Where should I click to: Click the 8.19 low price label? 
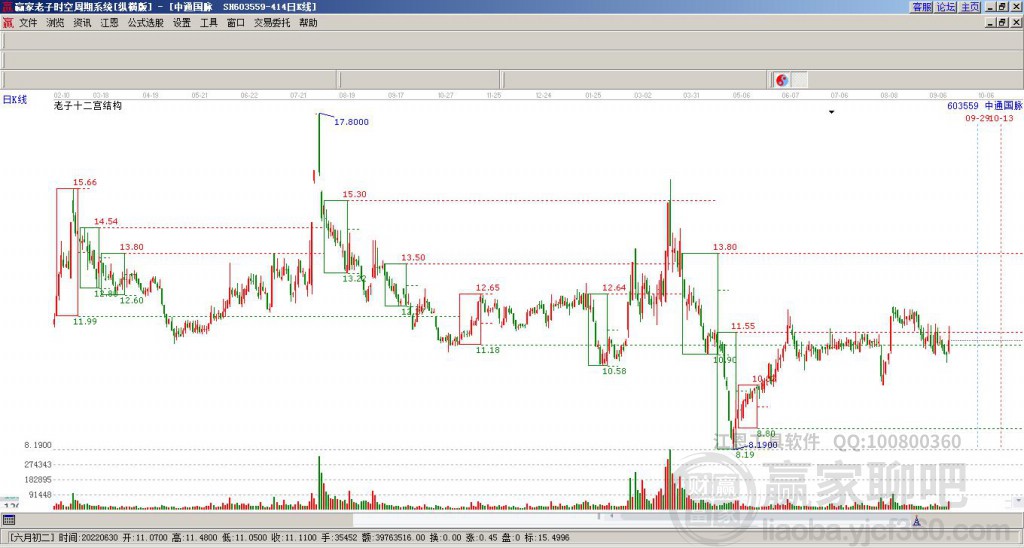coord(745,455)
